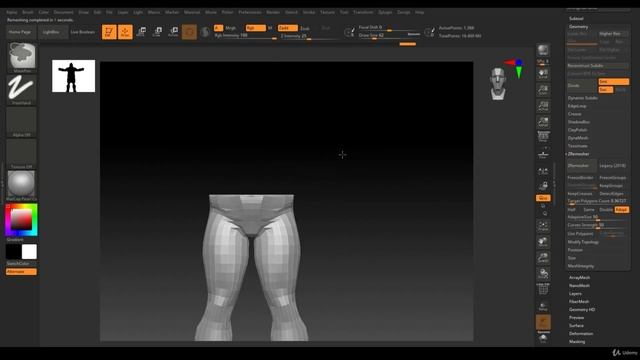Click the sculptris sphere icon in toolbar
The image size is (640, 360).
(205, 32)
